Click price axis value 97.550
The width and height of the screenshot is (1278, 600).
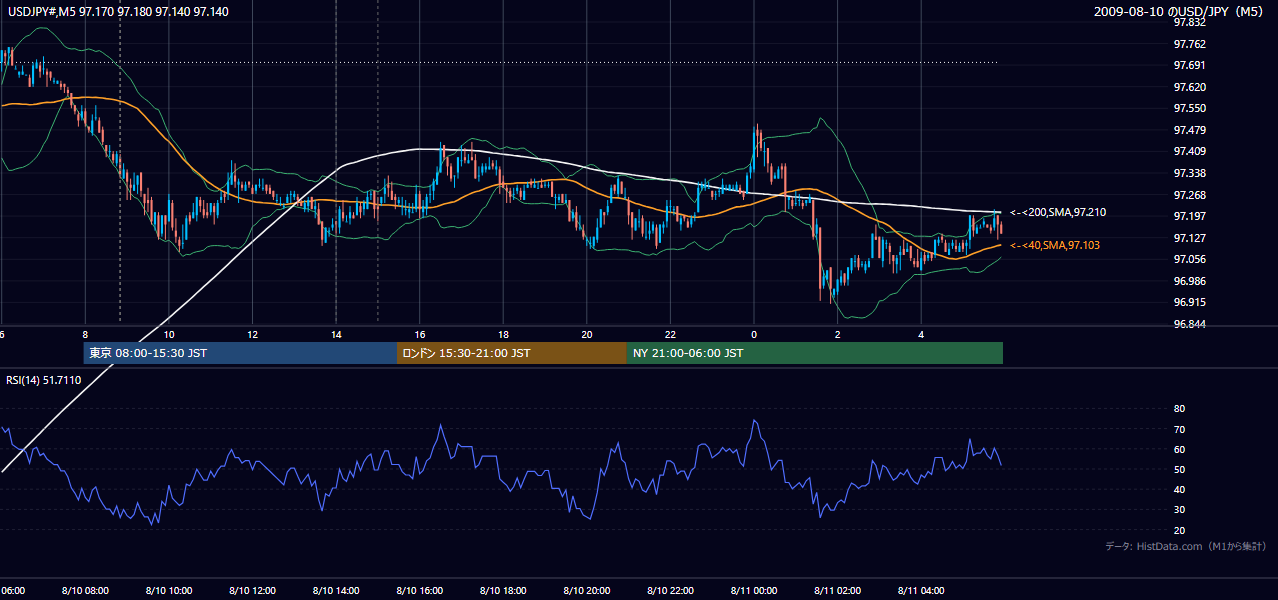point(1190,108)
